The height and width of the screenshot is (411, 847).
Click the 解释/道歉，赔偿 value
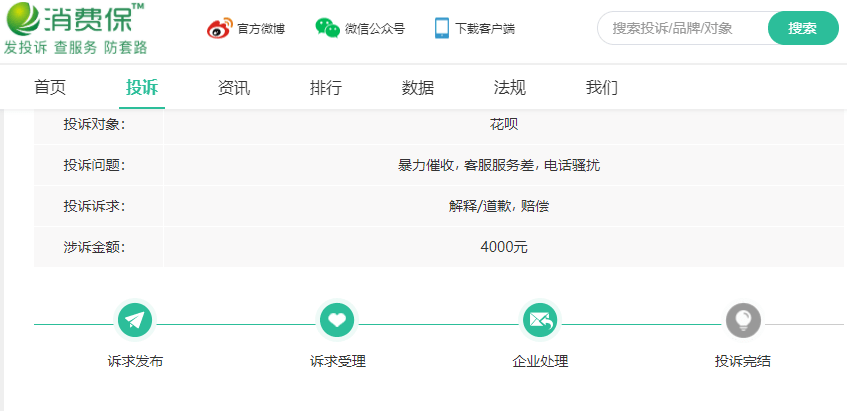pyautogui.click(x=499, y=206)
